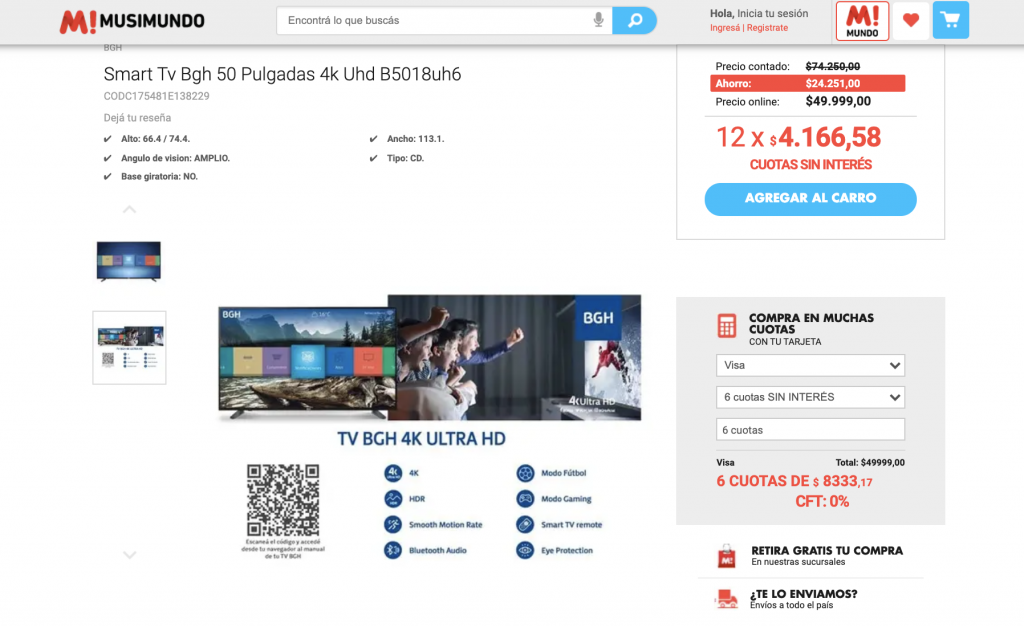Click the Smart TV remote icon
Screen dimensions: 1024x627
(525, 524)
